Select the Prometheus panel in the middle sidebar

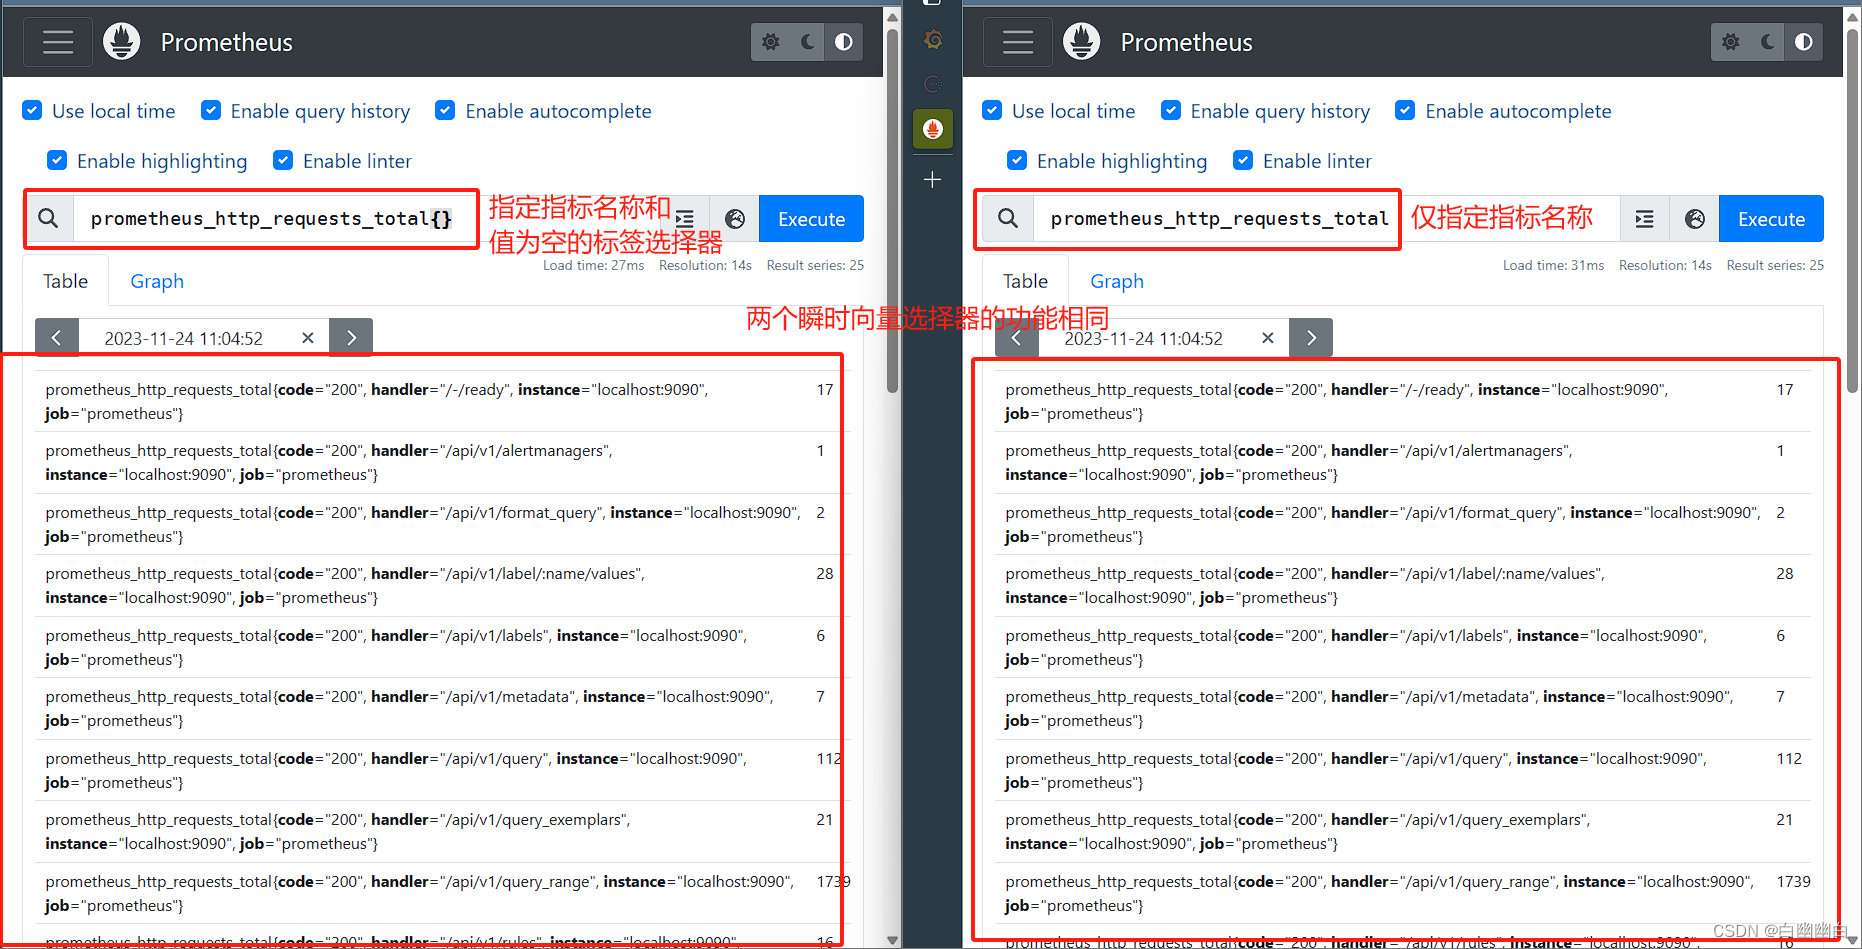933,129
